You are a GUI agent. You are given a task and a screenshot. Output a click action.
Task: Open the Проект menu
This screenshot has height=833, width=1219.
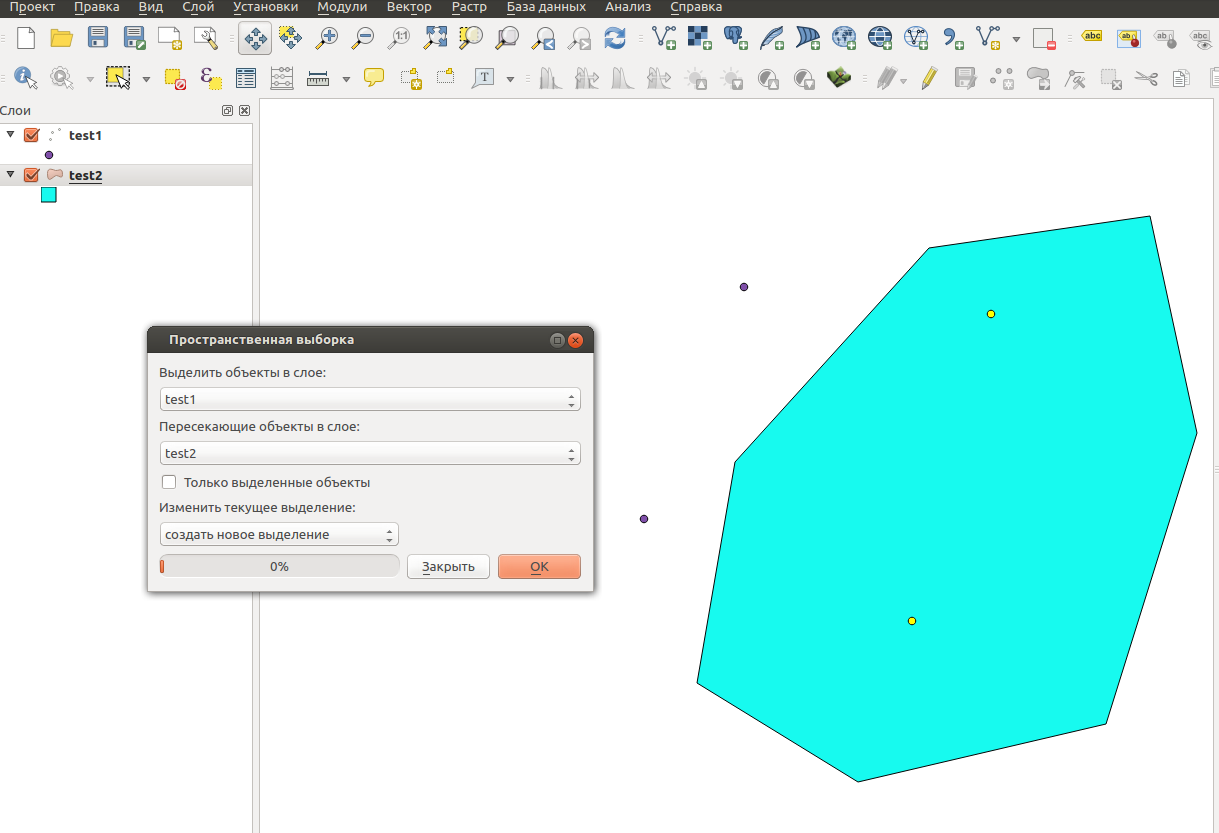(x=32, y=7)
